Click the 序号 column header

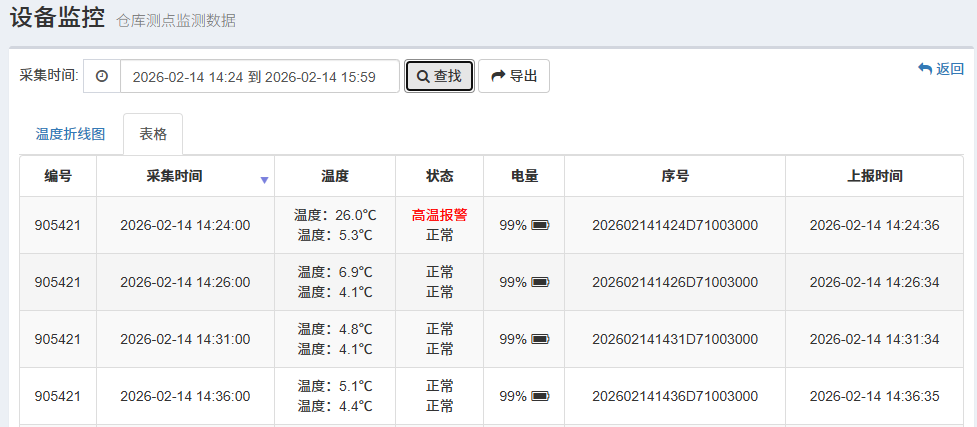tap(675, 176)
